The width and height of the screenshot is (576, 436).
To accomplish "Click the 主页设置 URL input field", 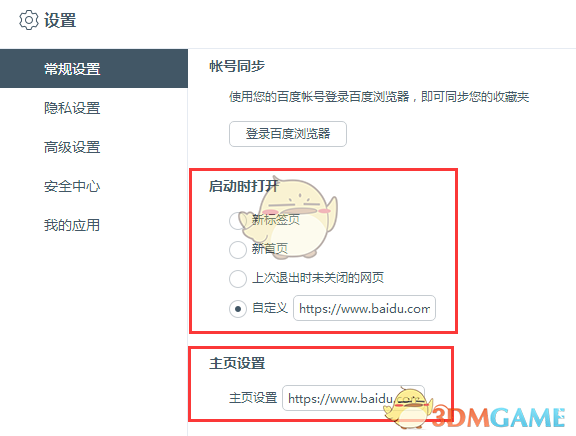I will pos(353,398).
